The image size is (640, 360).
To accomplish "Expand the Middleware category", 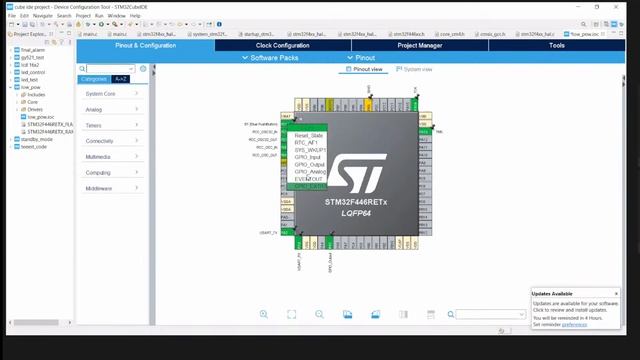I will tap(112, 188).
